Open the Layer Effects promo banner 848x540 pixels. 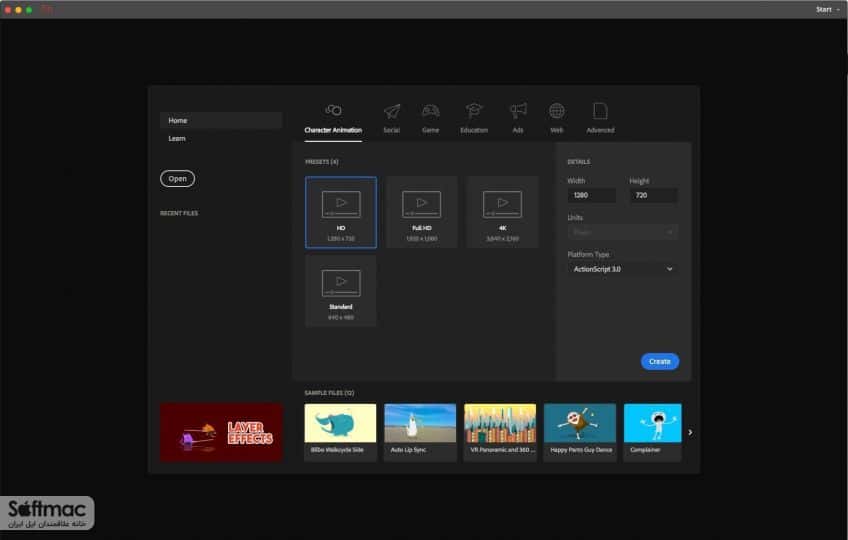coord(221,432)
